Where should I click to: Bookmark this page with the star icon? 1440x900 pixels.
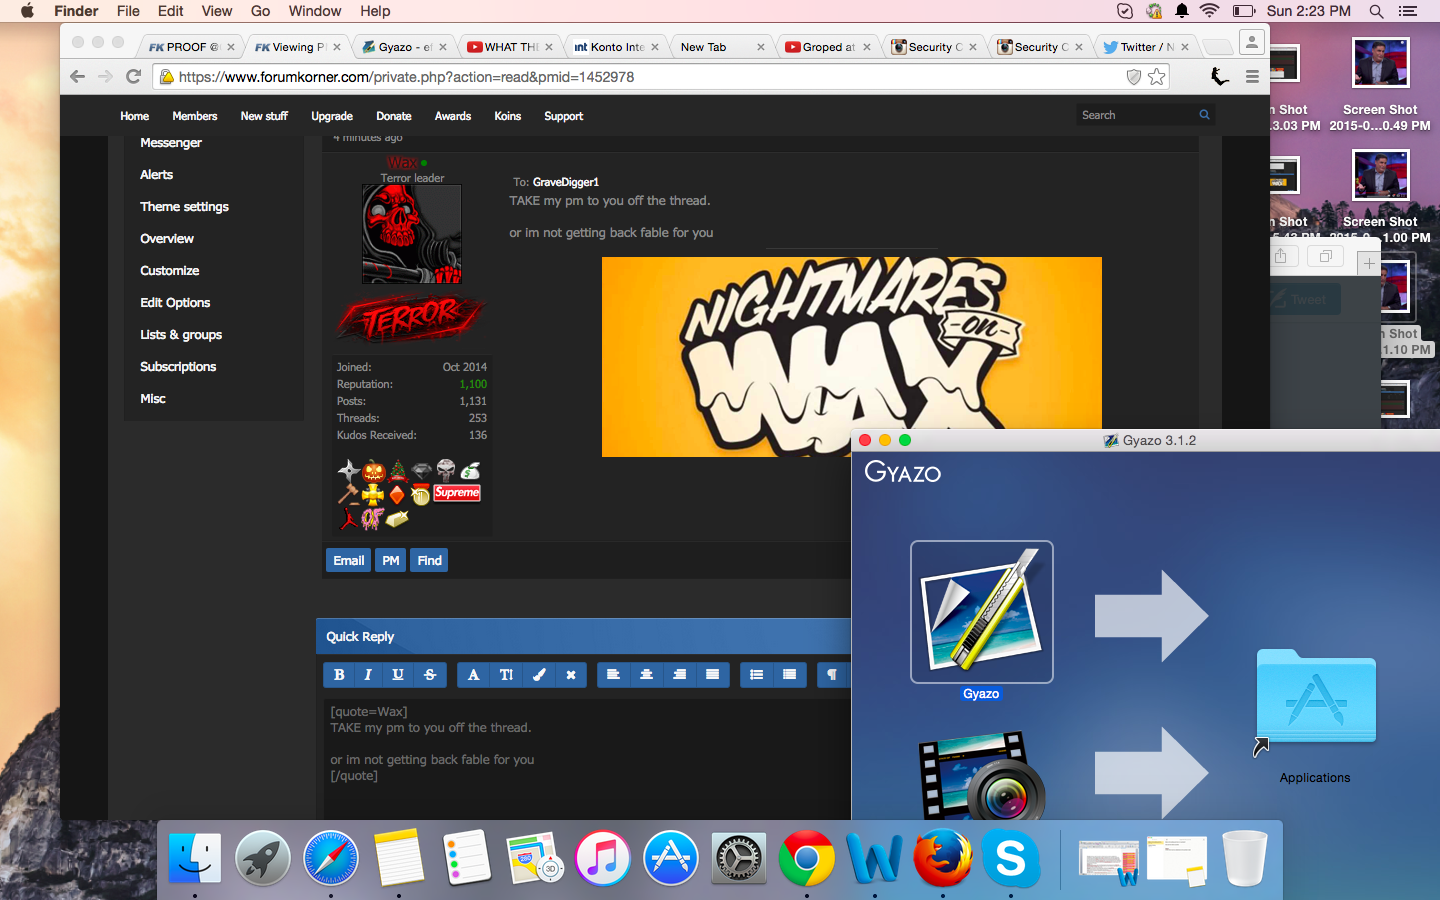tap(1157, 77)
